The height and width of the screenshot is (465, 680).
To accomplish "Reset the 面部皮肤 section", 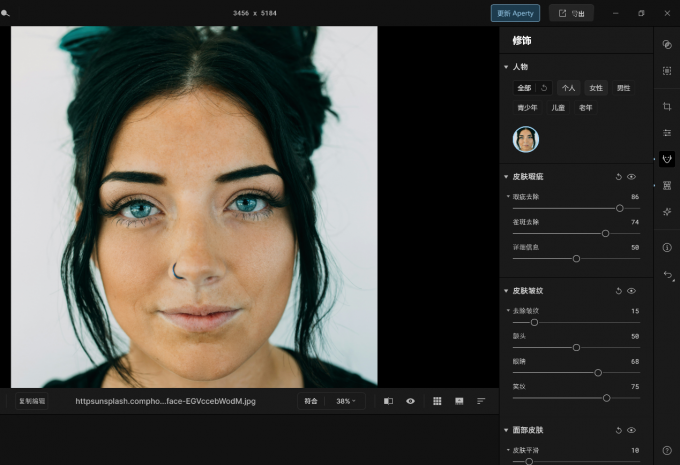I will [x=618, y=430].
